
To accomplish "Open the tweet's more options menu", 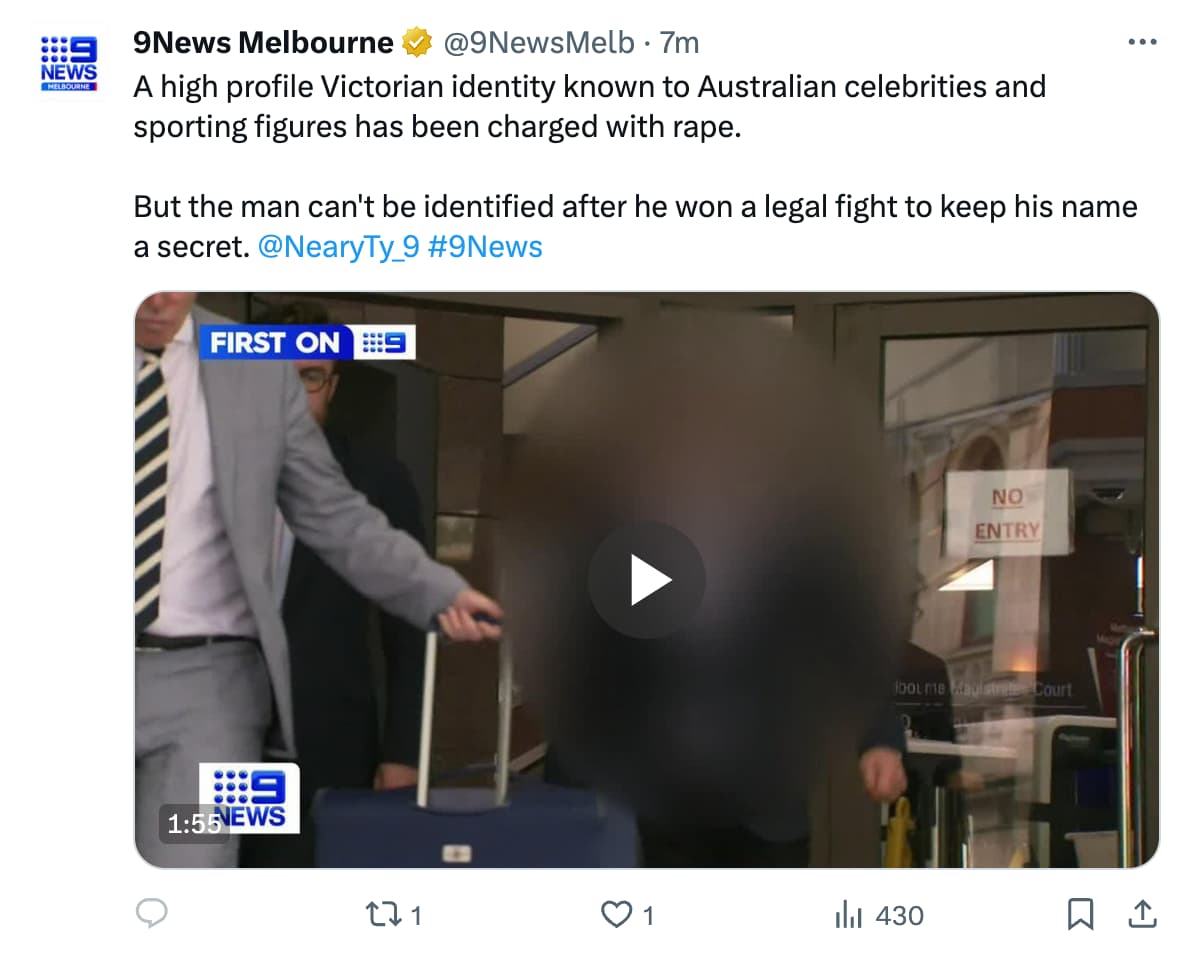I will tap(1141, 43).
